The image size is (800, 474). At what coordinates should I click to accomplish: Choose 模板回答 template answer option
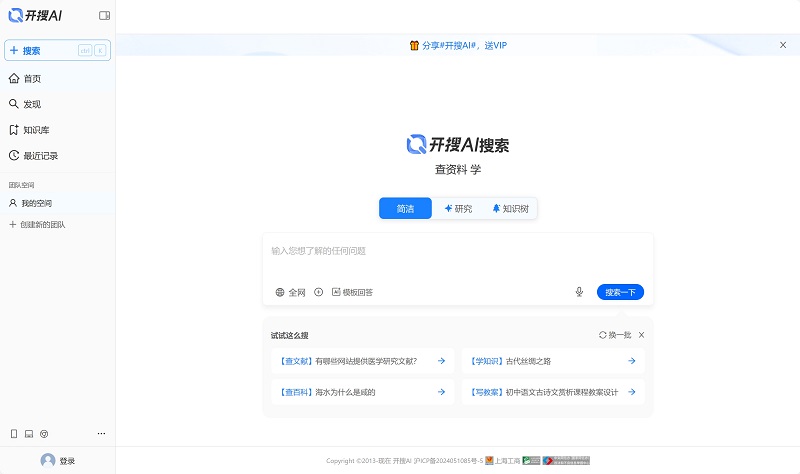(353, 292)
